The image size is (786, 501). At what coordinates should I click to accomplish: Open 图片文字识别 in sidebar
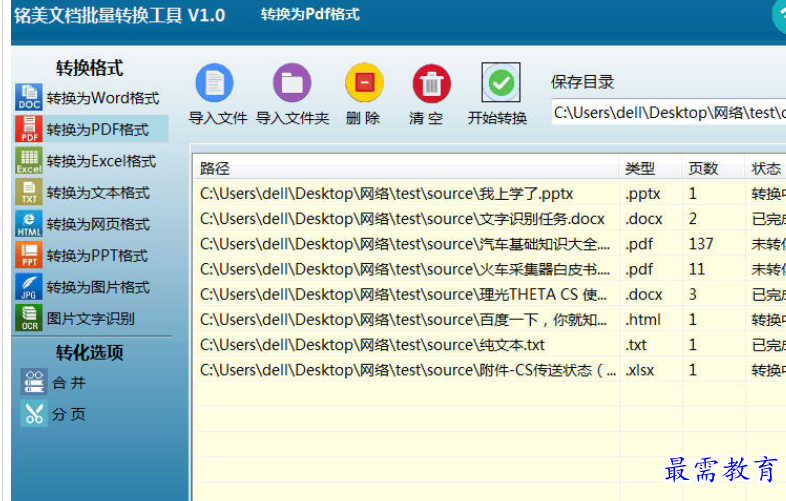pos(91,318)
